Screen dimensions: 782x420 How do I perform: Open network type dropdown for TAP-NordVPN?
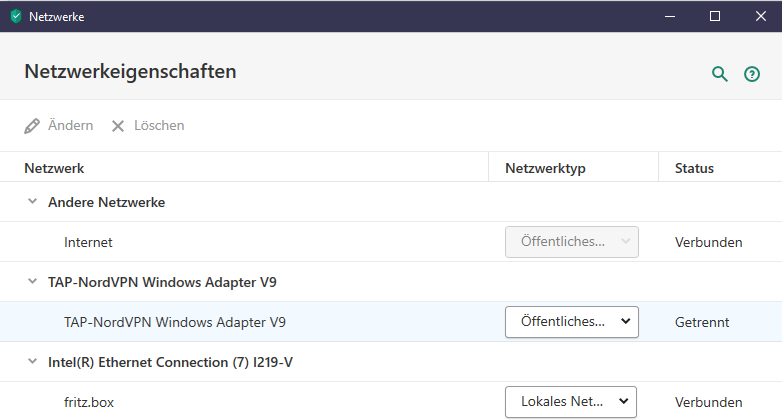click(571, 322)
